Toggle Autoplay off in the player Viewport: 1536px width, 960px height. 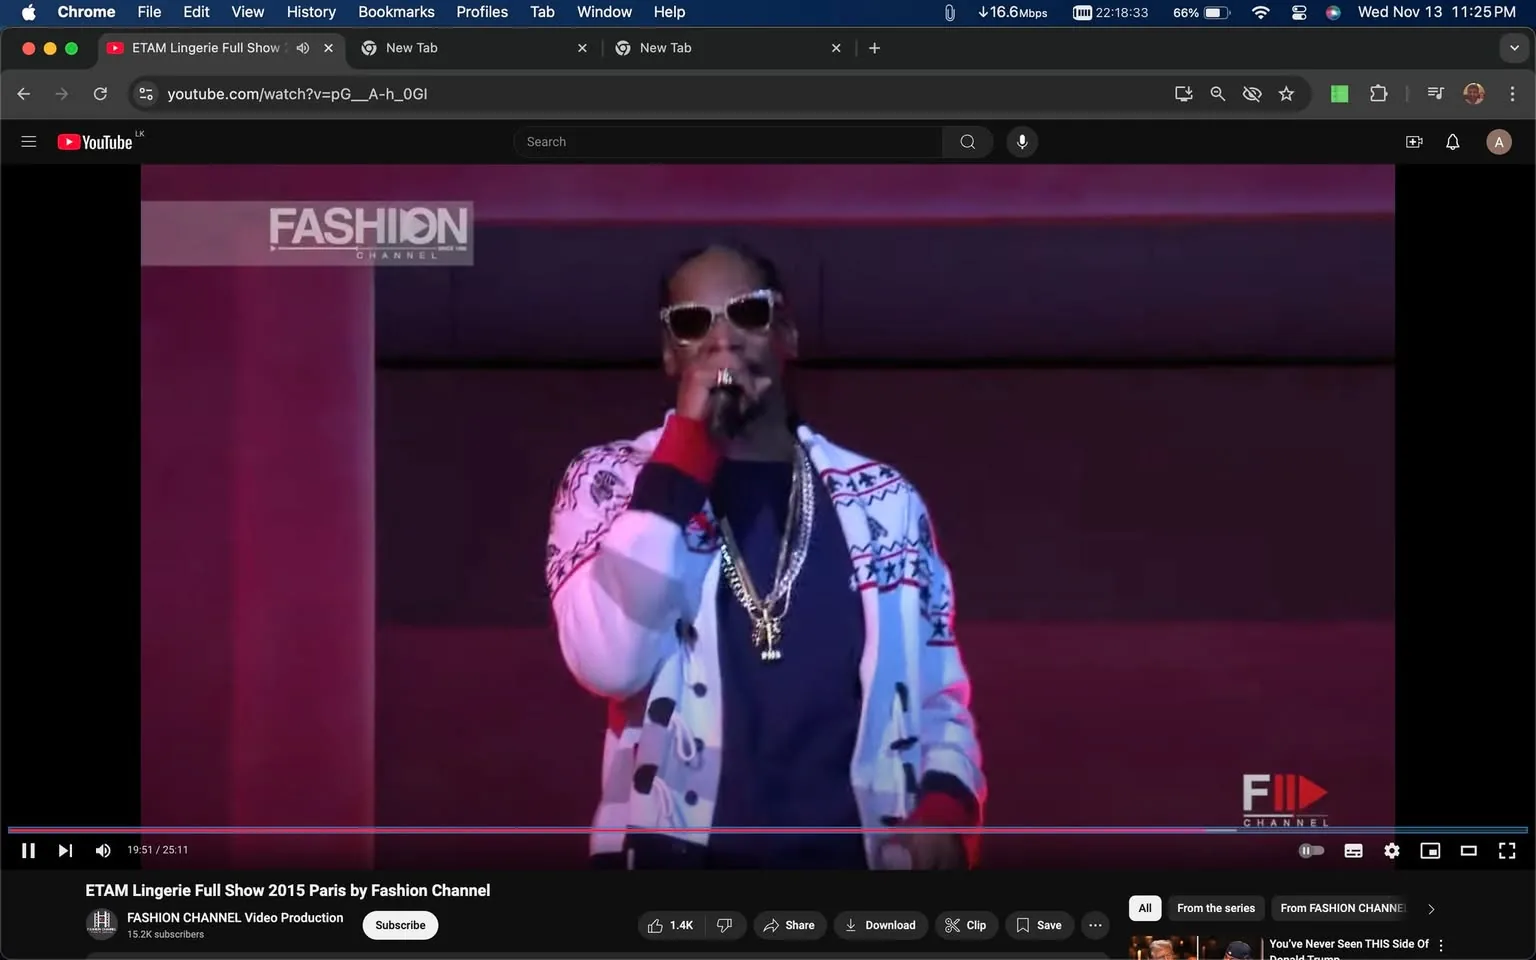tap(1311, 850)
